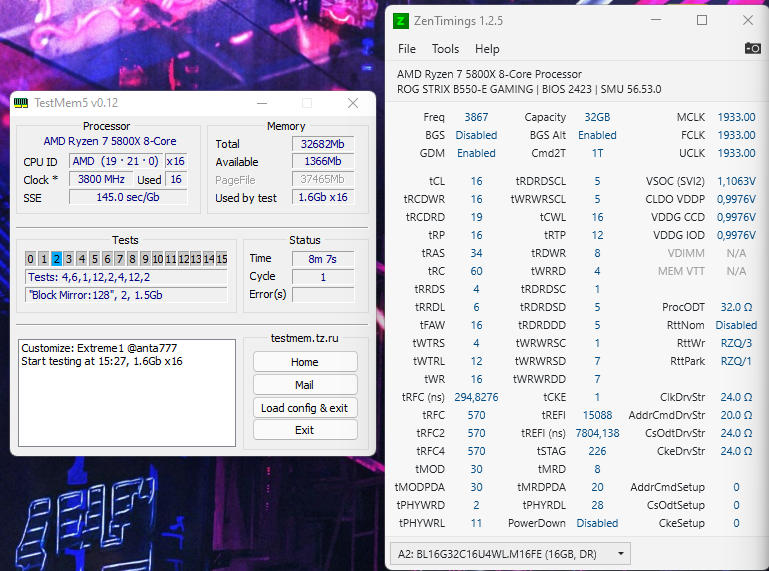
Task: Click the Used cores field showing 16
Action: [x=176, y=179]
